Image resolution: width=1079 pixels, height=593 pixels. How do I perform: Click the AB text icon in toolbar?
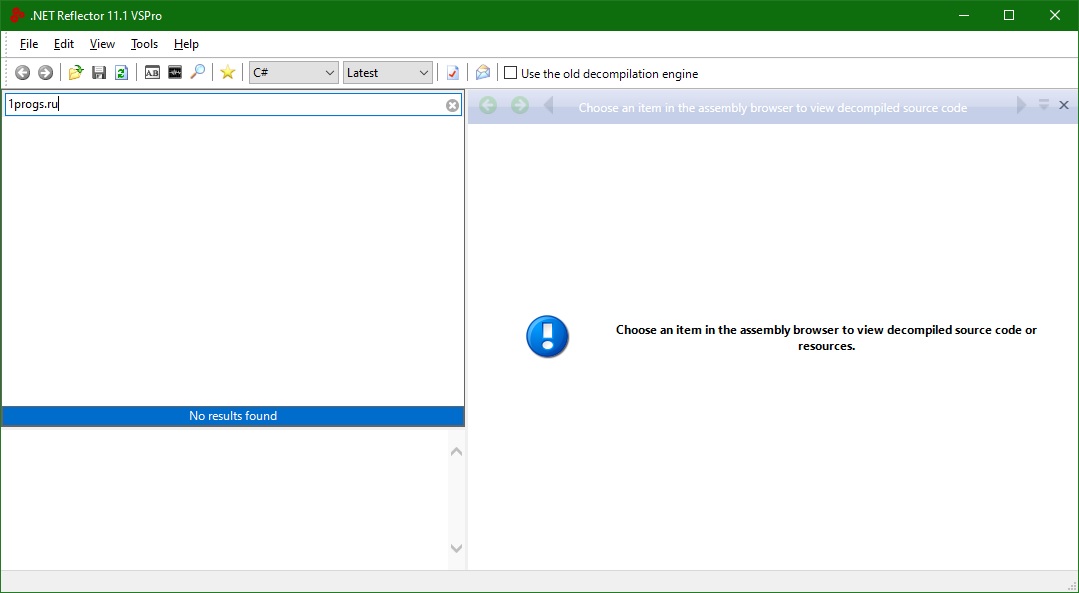tap(152, 73)
